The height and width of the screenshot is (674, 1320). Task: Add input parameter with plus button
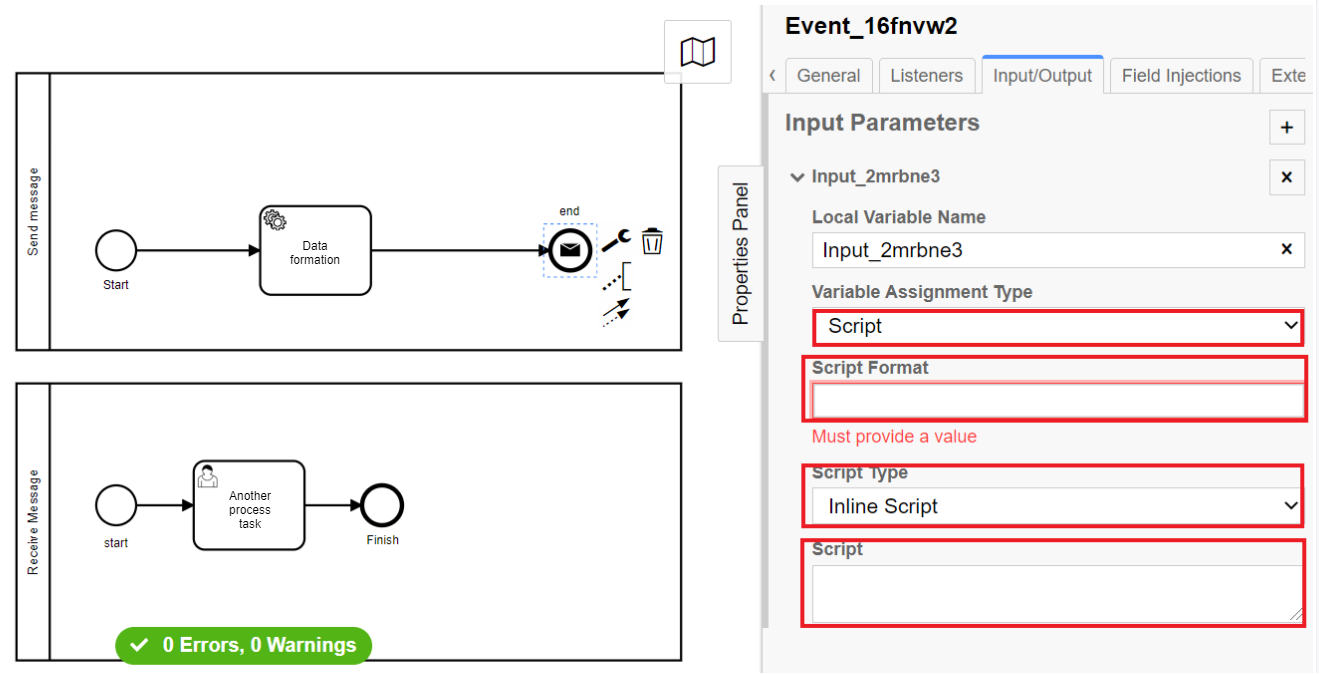(x=1287, y=127)
